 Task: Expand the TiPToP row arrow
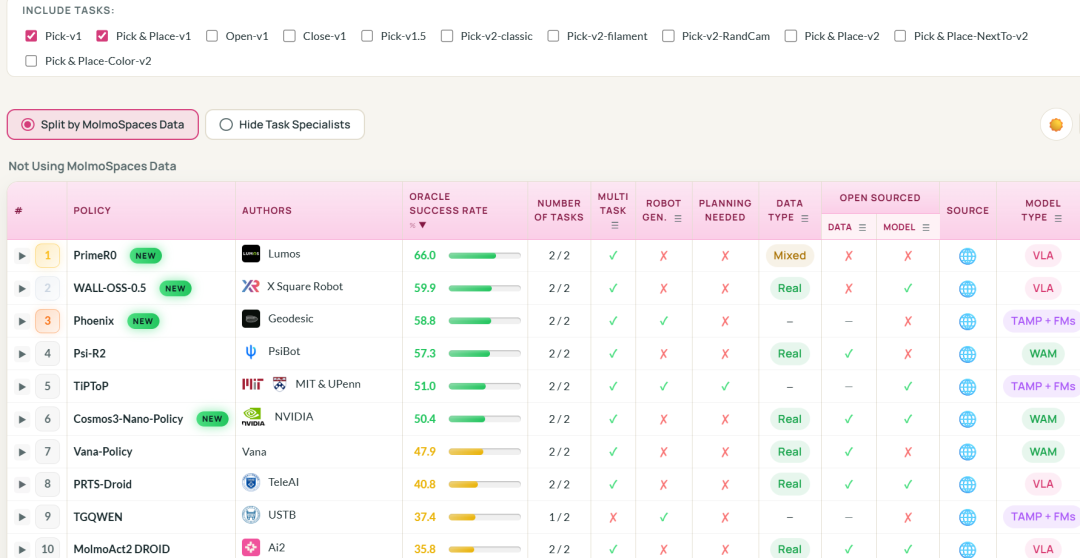click(x=22, y=386)
